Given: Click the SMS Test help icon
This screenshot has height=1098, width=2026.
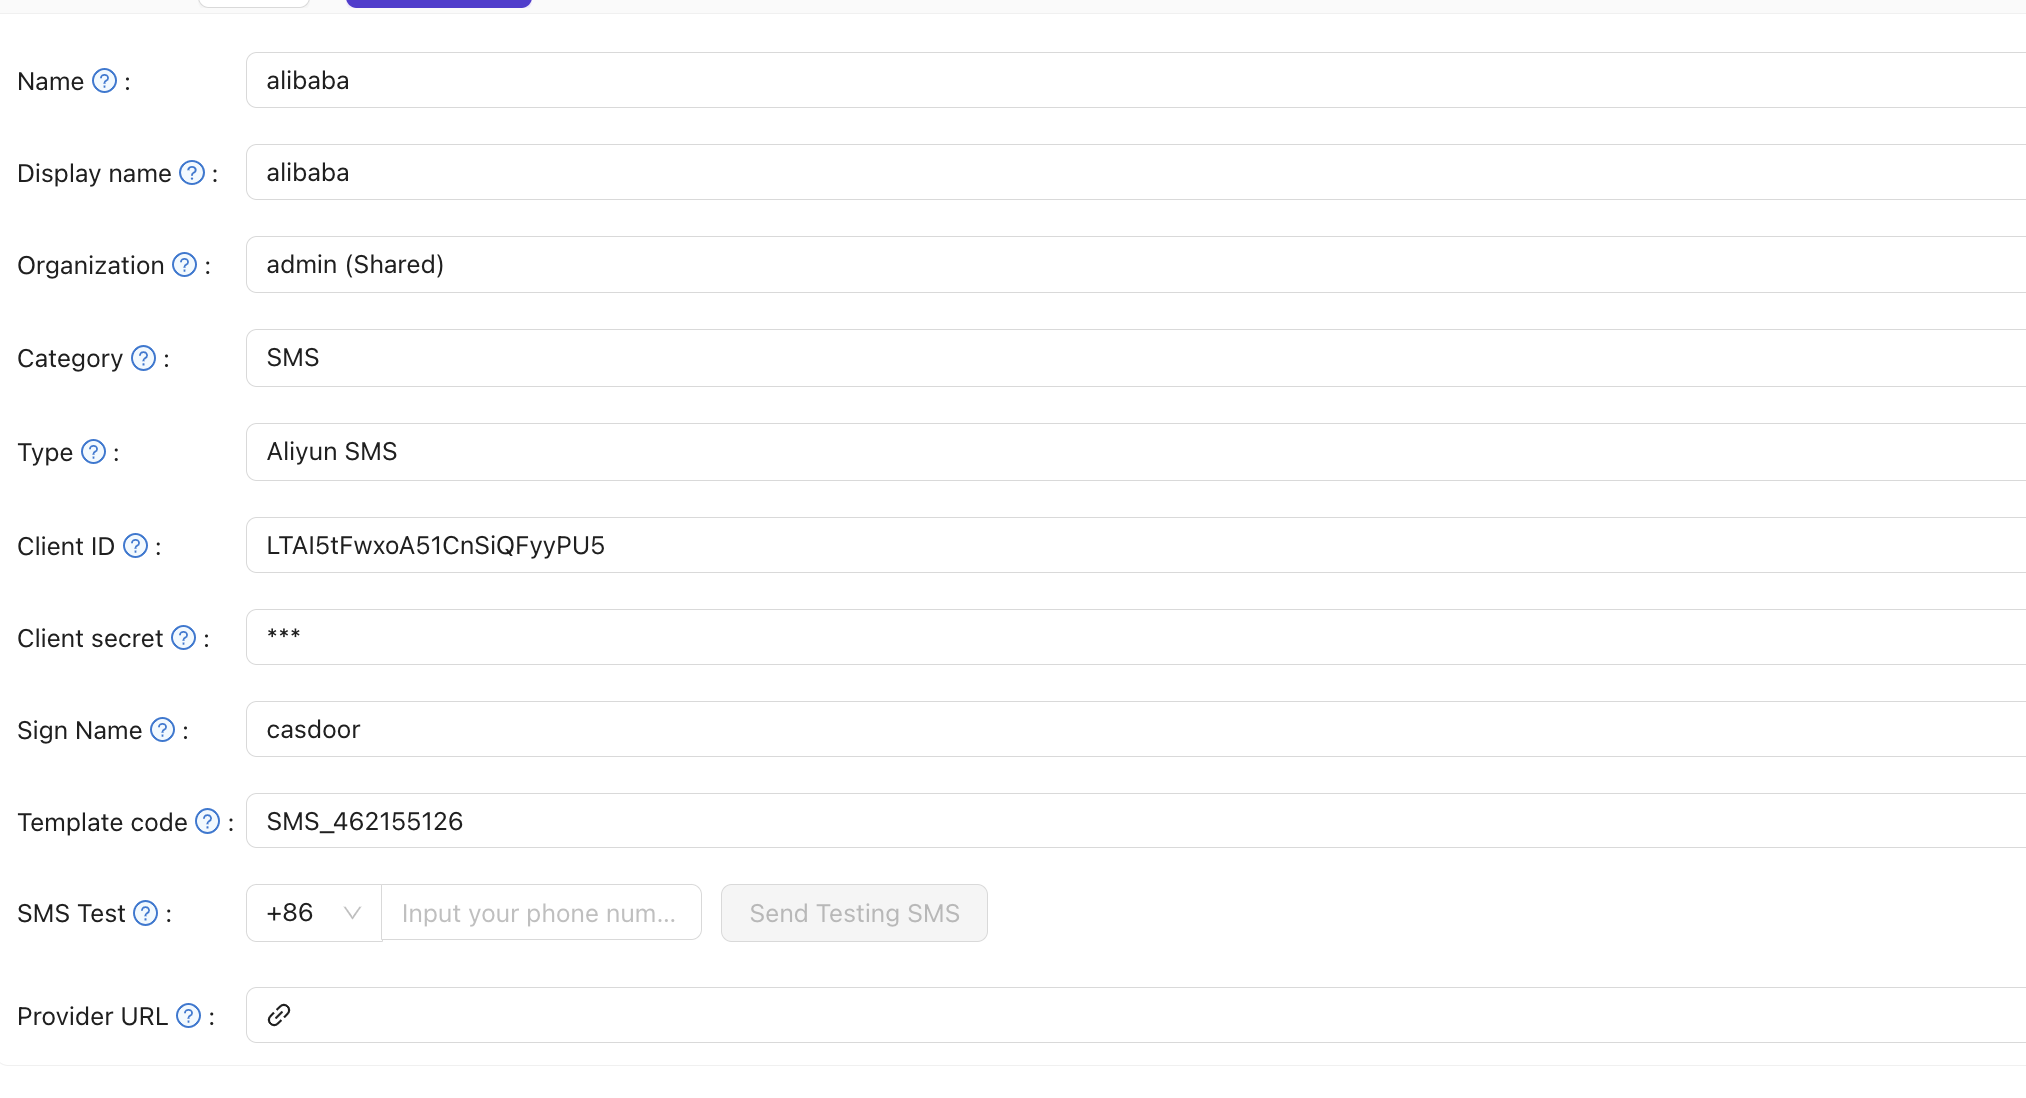Looking at the screenshot, I should [145, 913].
